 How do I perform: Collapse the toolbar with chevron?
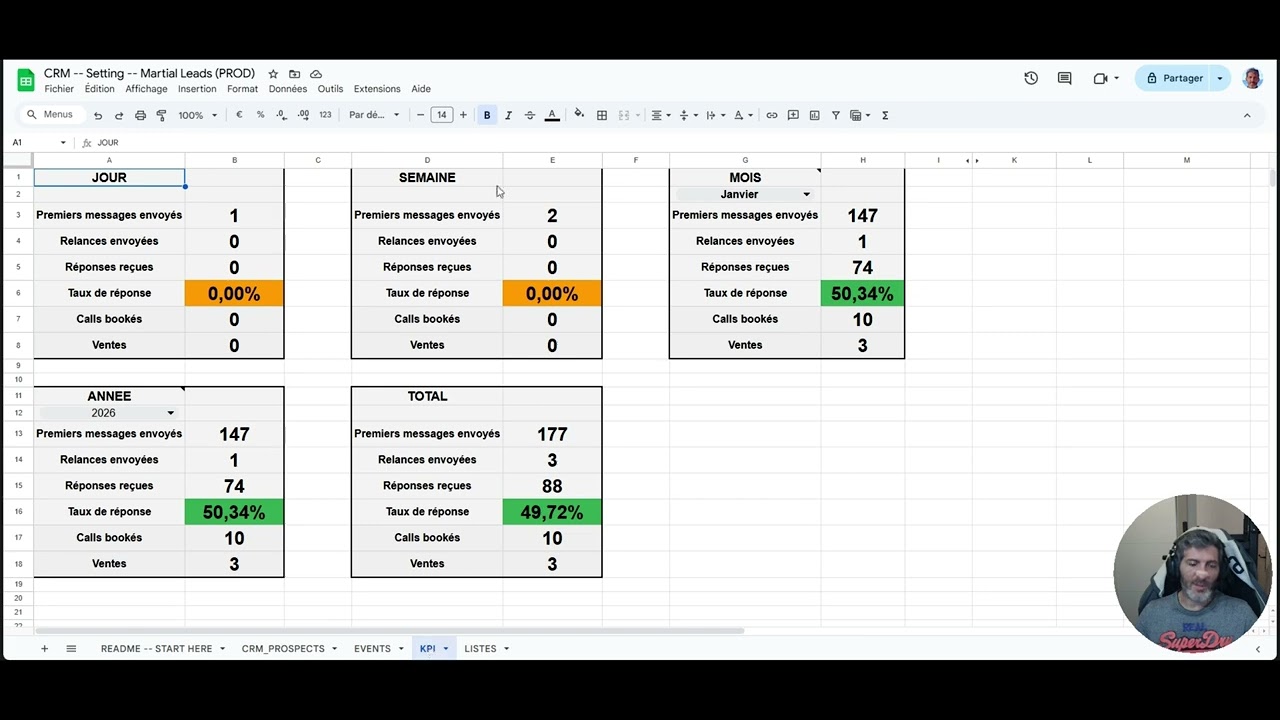click(1247, 115)
